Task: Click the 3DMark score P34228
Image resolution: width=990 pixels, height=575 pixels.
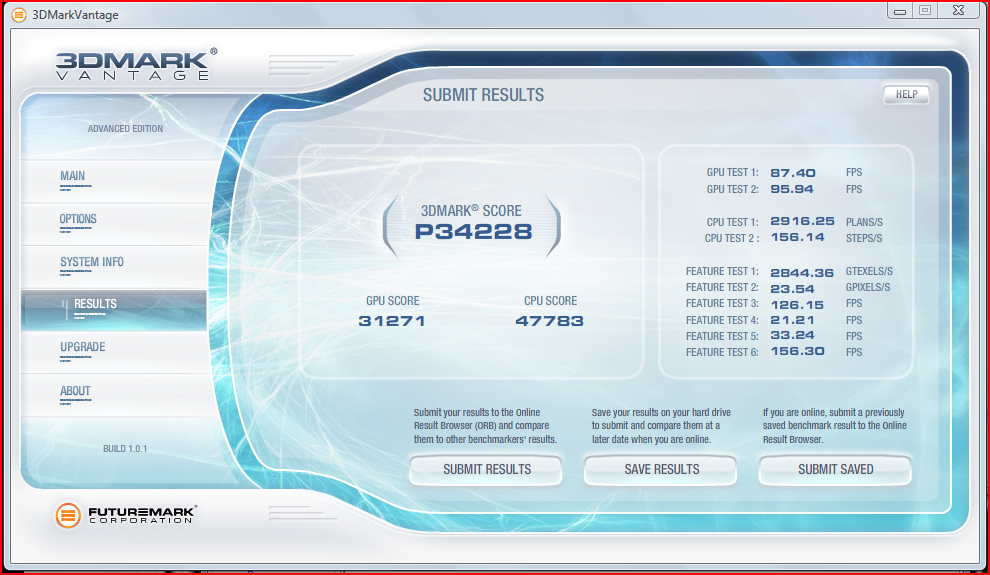Action: click(x=473, y=232)
